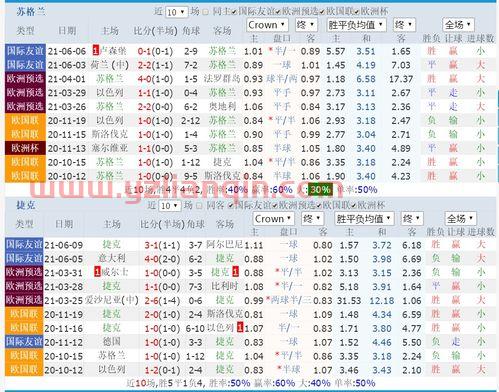Open 爱沙尼亚(中) team link

tap(112, 300)
